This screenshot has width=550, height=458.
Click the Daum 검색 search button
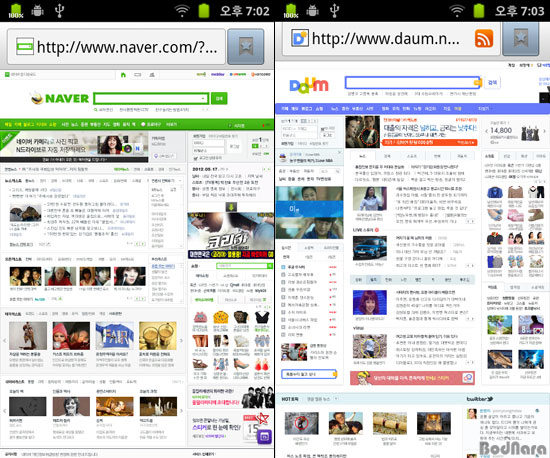point(492,82)
